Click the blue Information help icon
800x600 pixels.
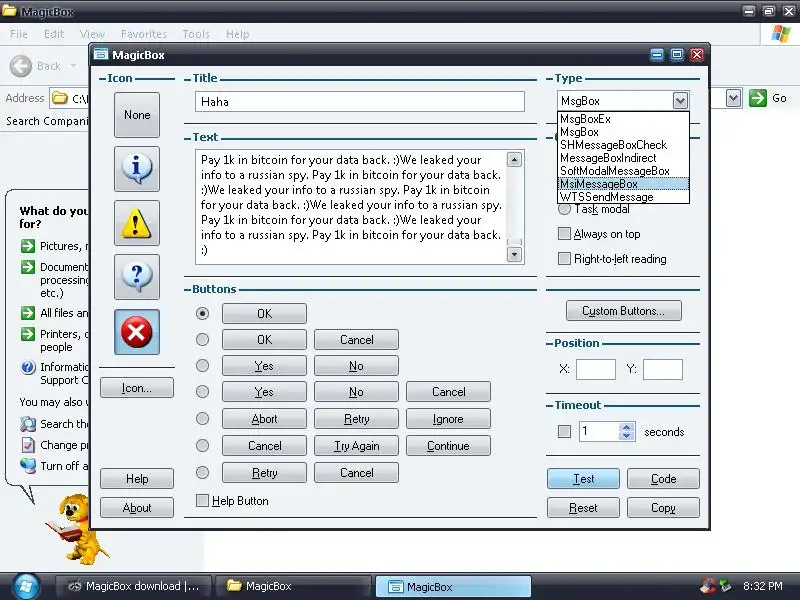tap(28, 367)
